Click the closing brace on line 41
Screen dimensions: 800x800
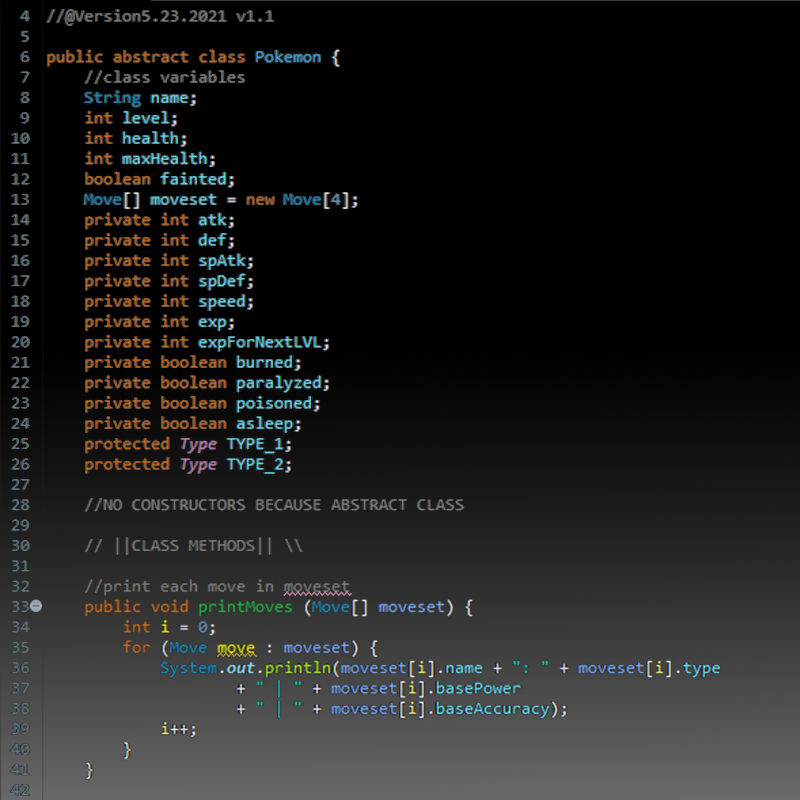89,770
